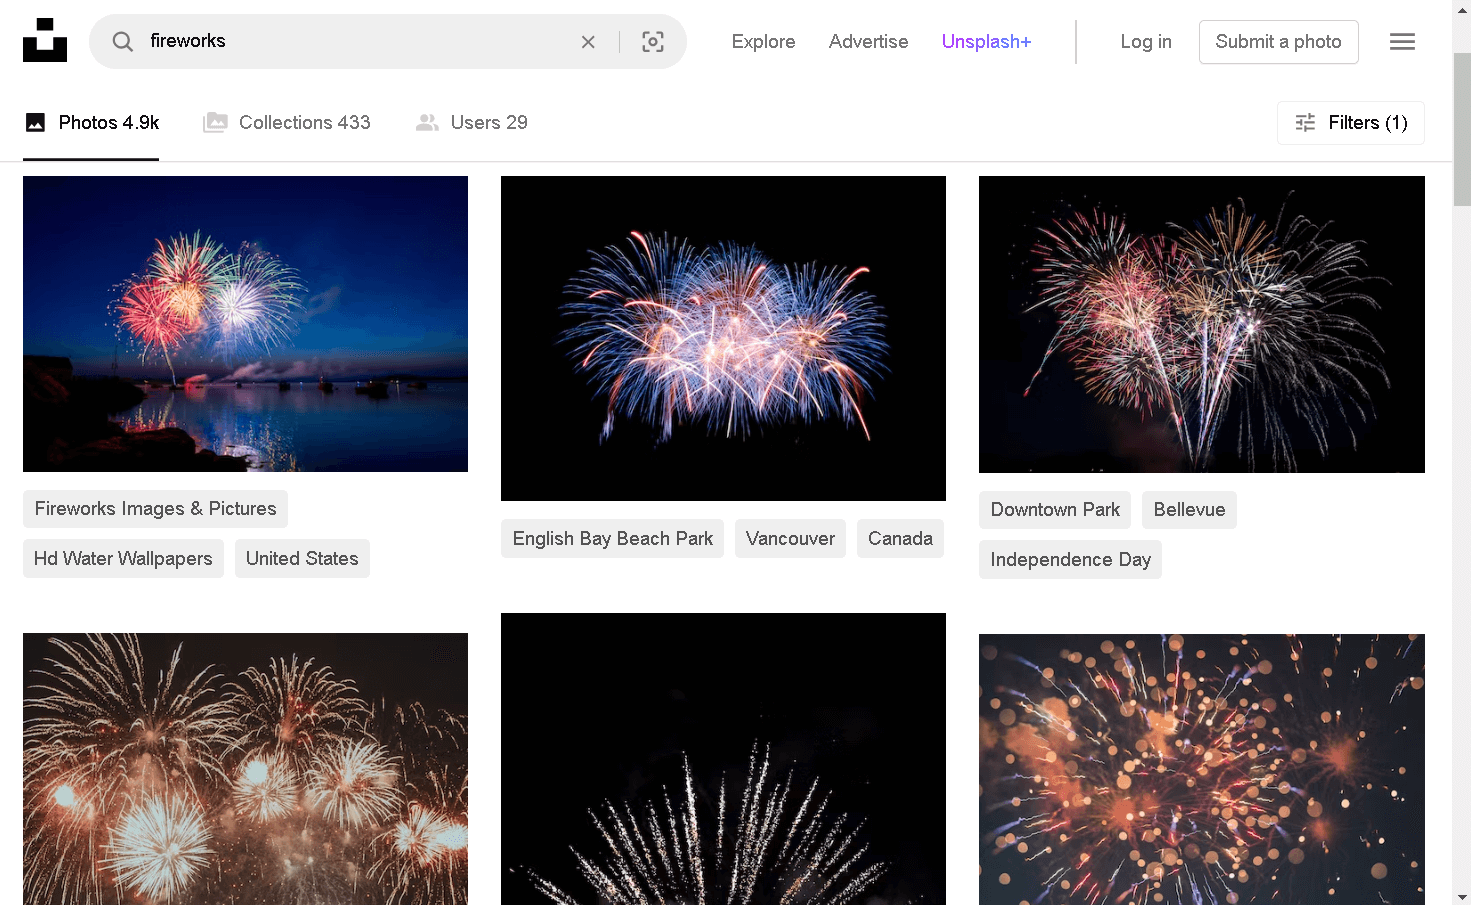
Task: Click the Users tab's people icon
Action: (428, 122)
